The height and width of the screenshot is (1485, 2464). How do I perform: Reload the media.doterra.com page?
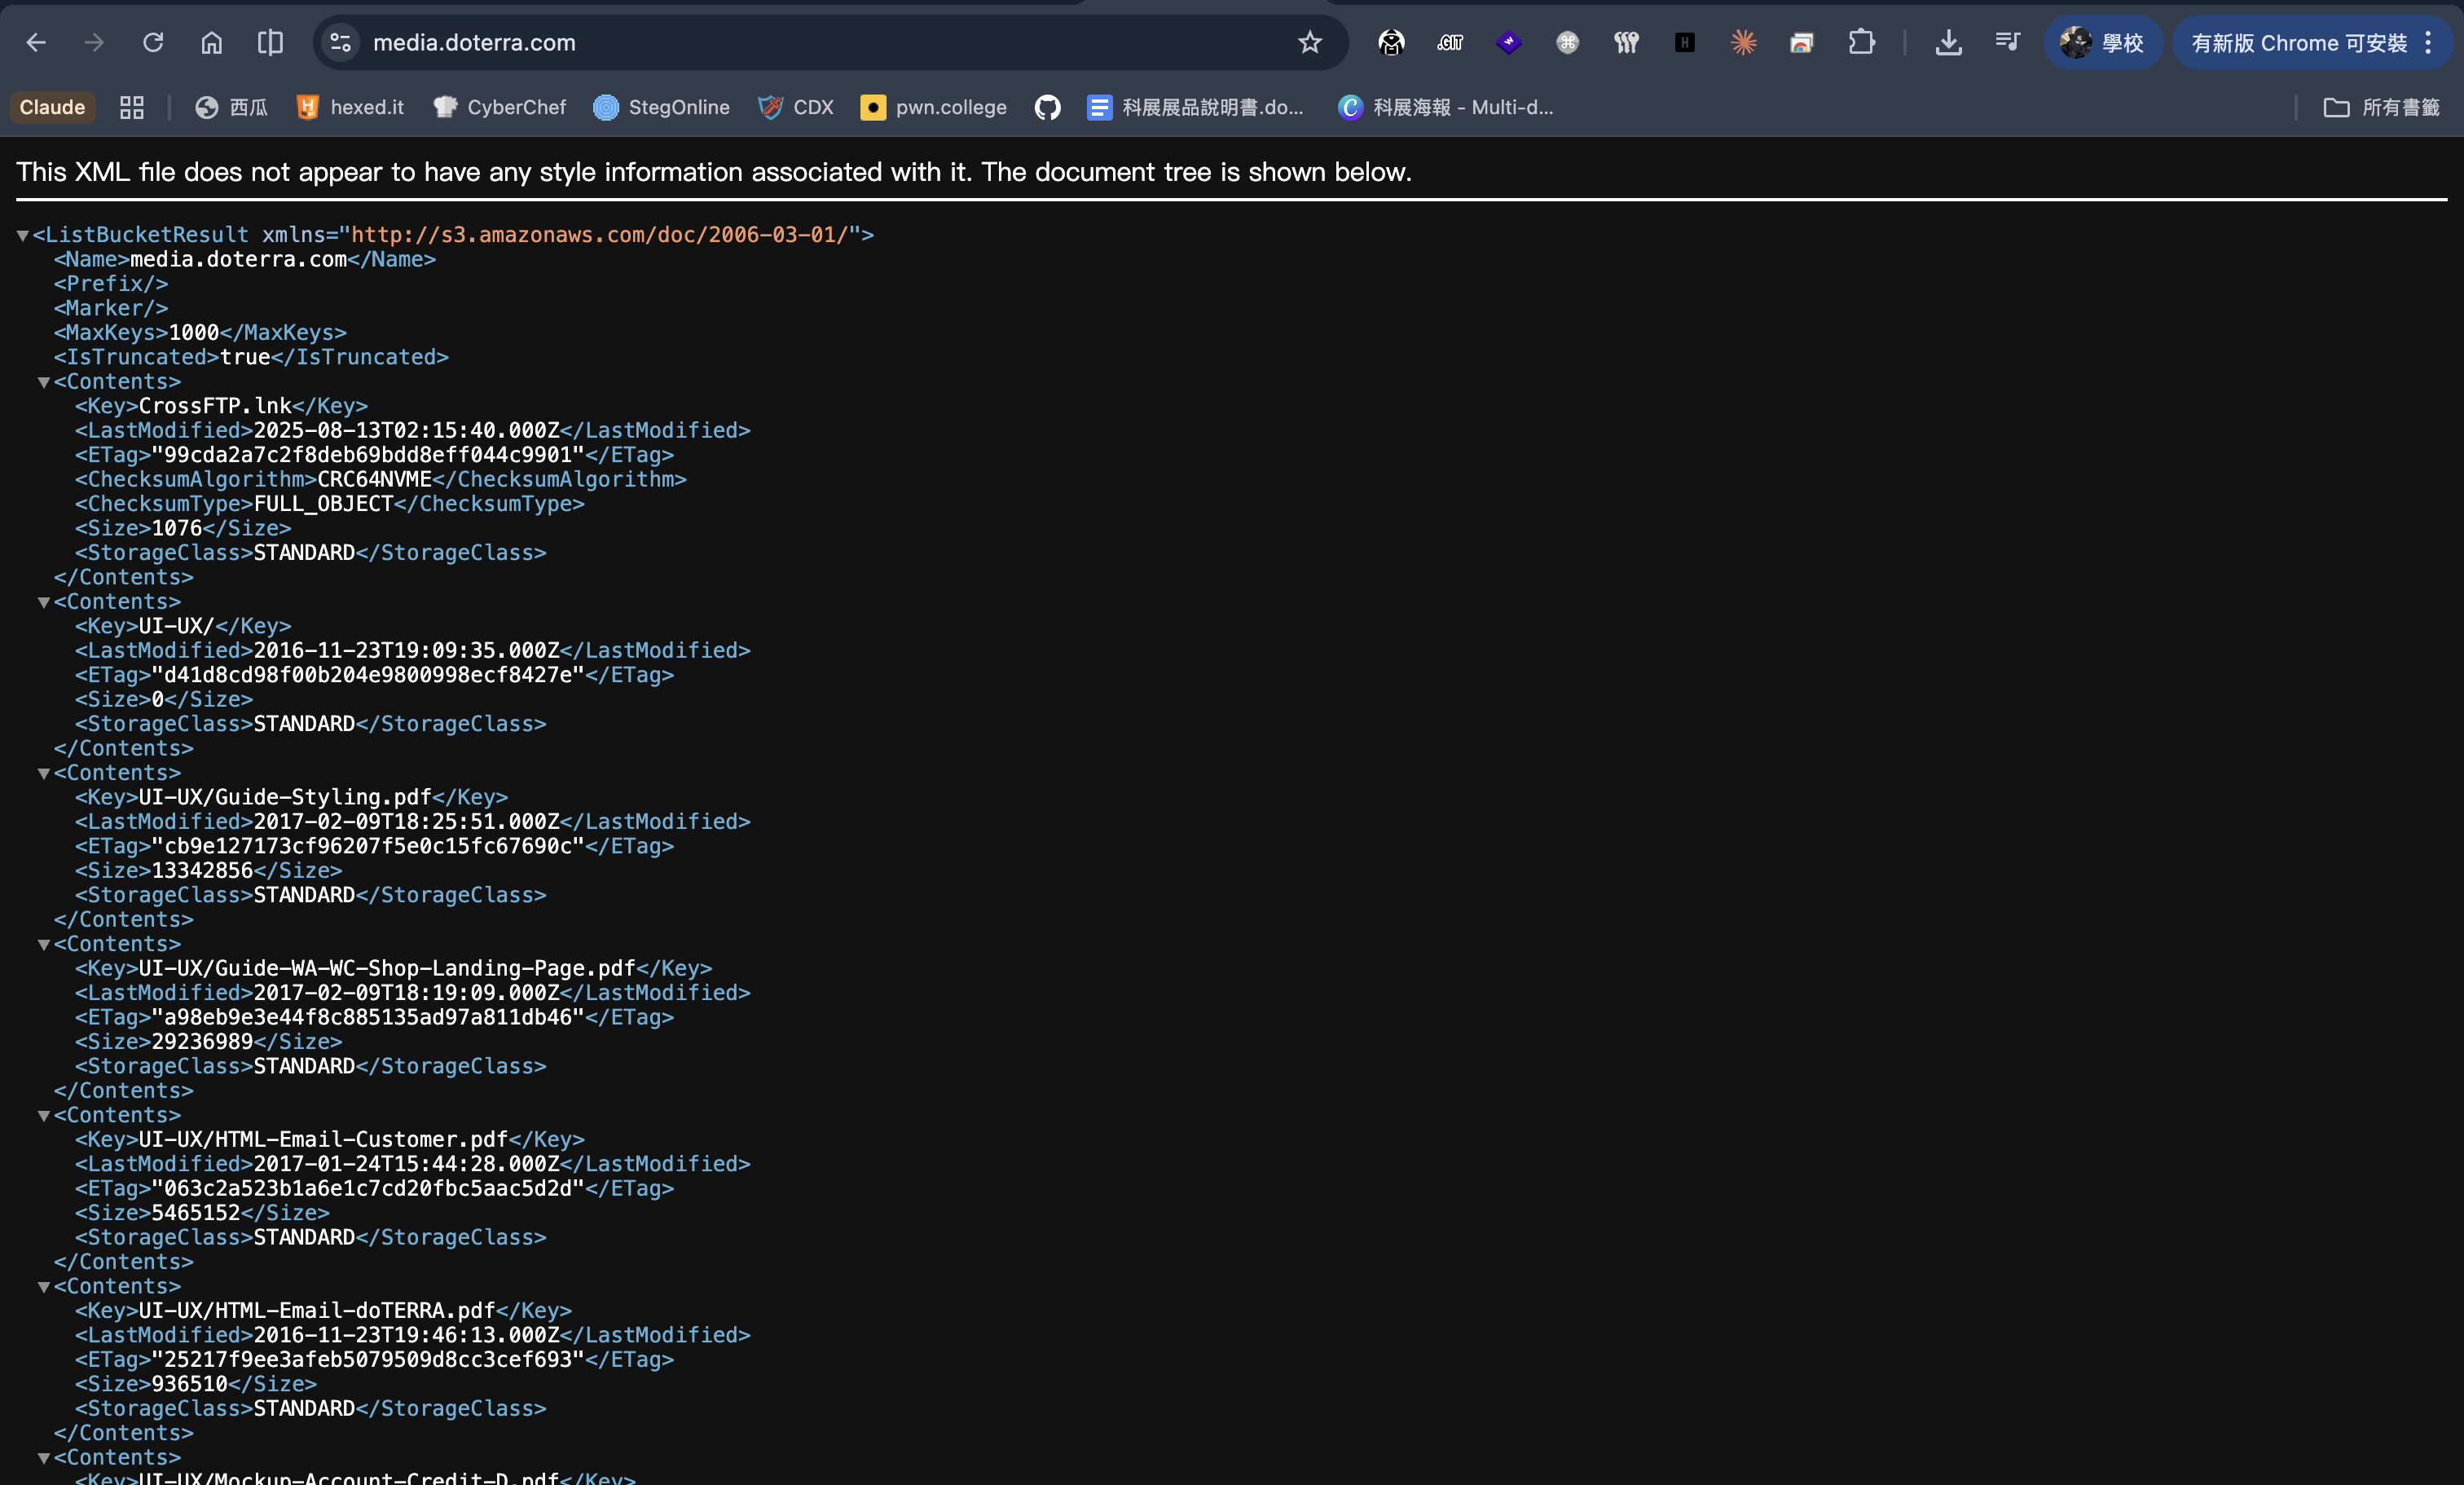[x=153, y=43]
